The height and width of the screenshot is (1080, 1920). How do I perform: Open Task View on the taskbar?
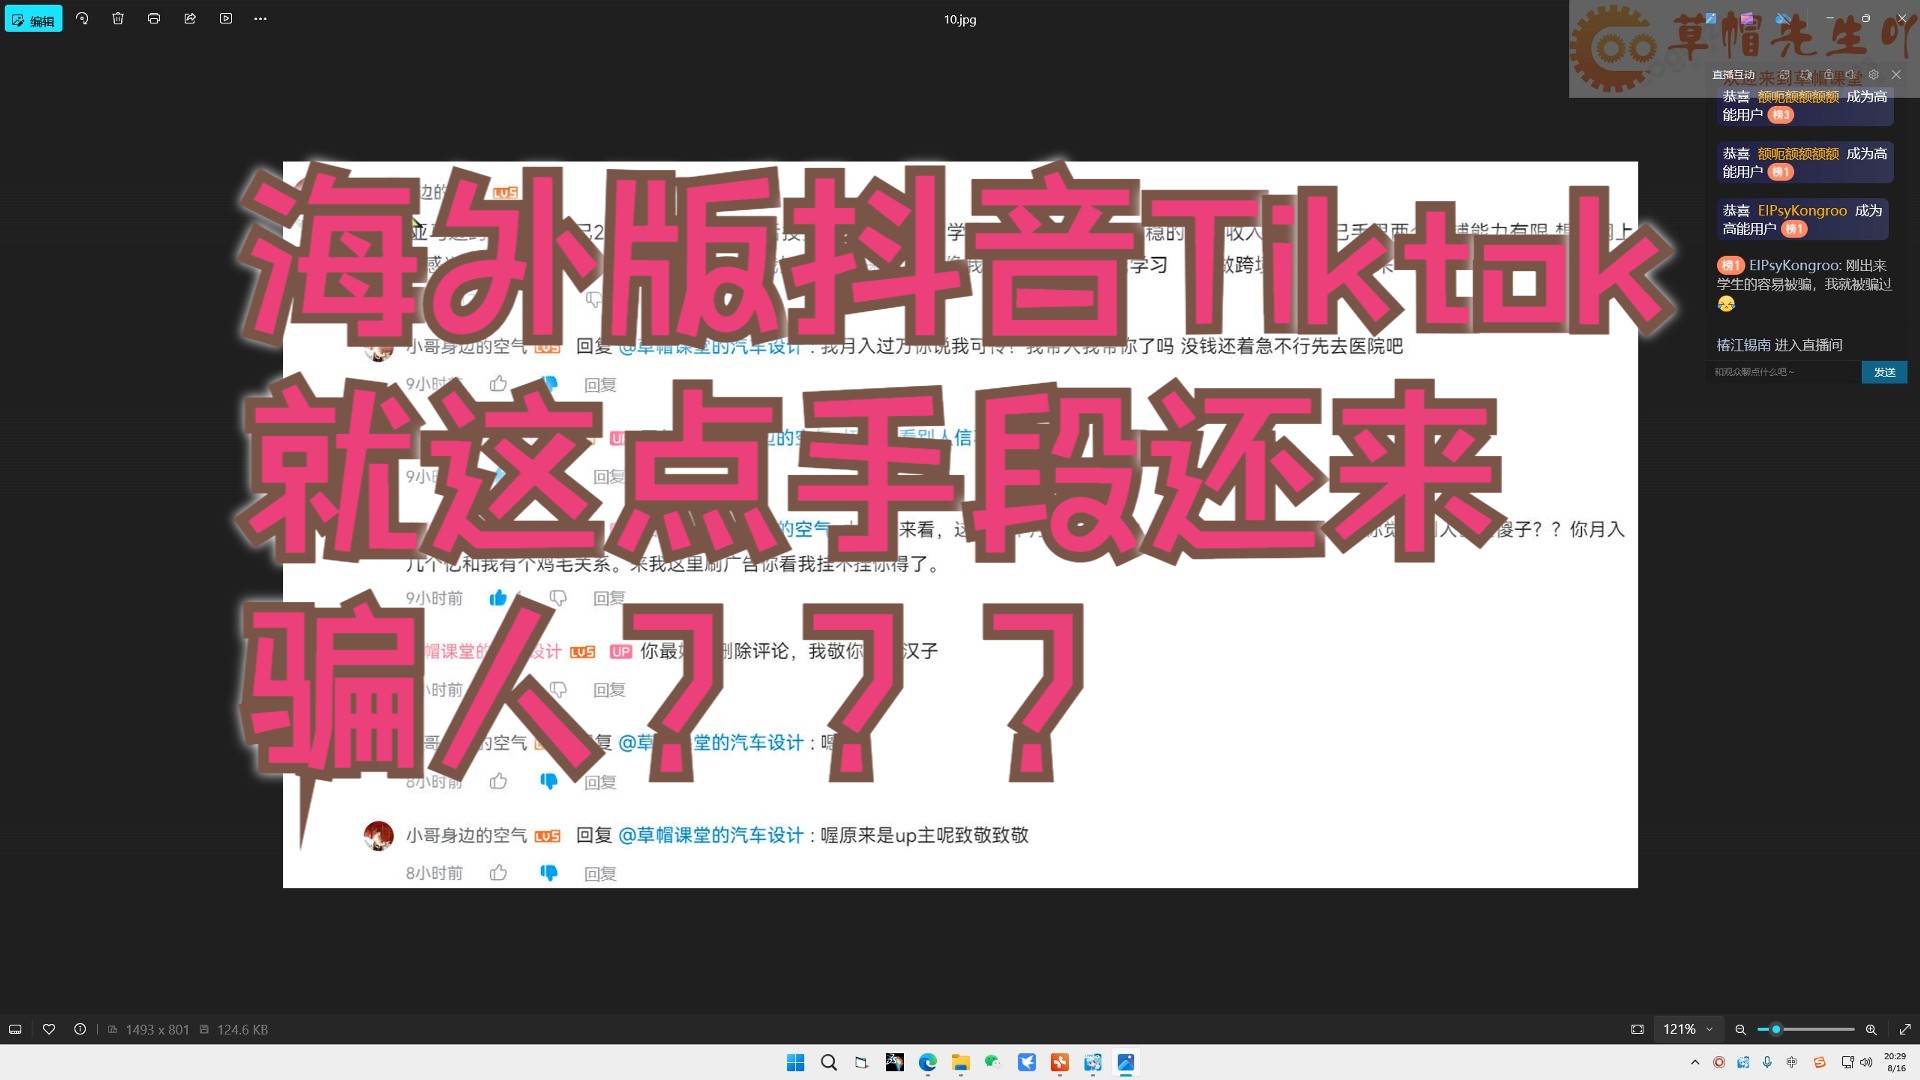861,1062
